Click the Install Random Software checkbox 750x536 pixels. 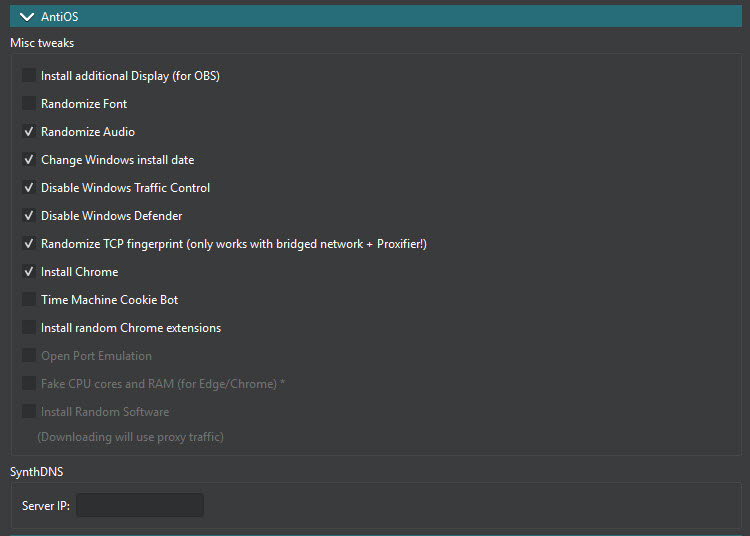29,412
